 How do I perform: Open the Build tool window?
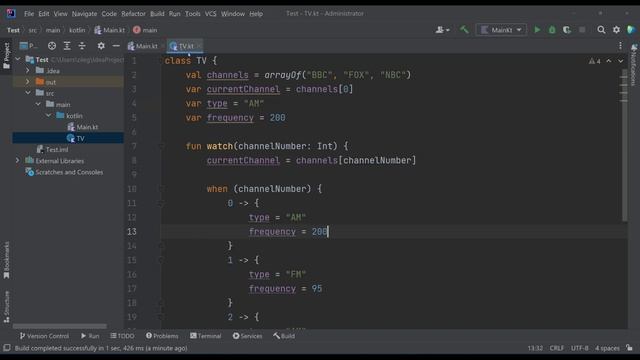click(x=284, y=336)
